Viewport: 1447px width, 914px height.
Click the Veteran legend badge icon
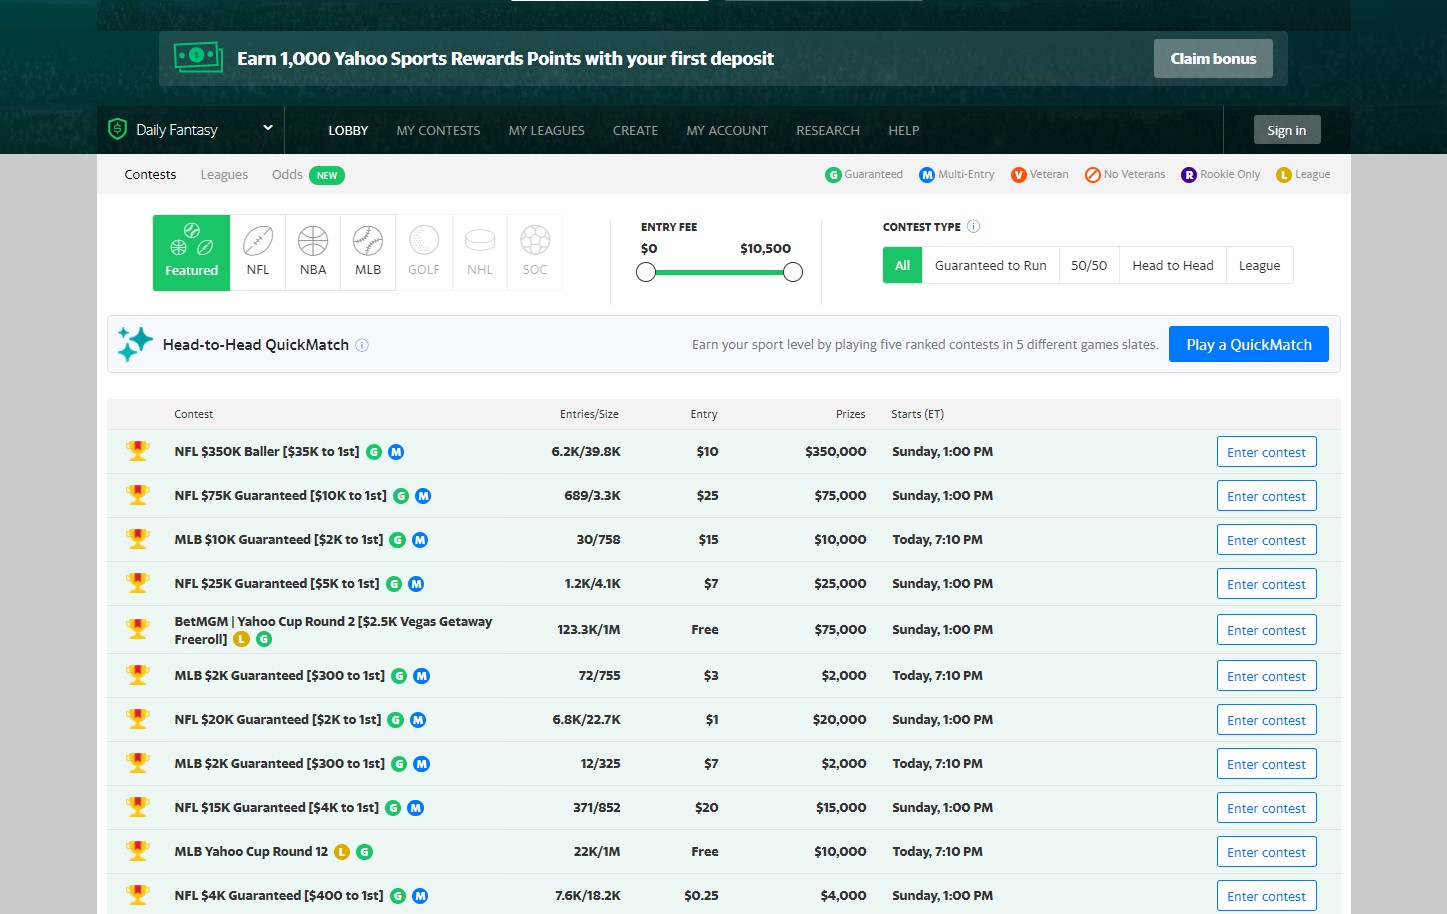tap(1019, 175)
